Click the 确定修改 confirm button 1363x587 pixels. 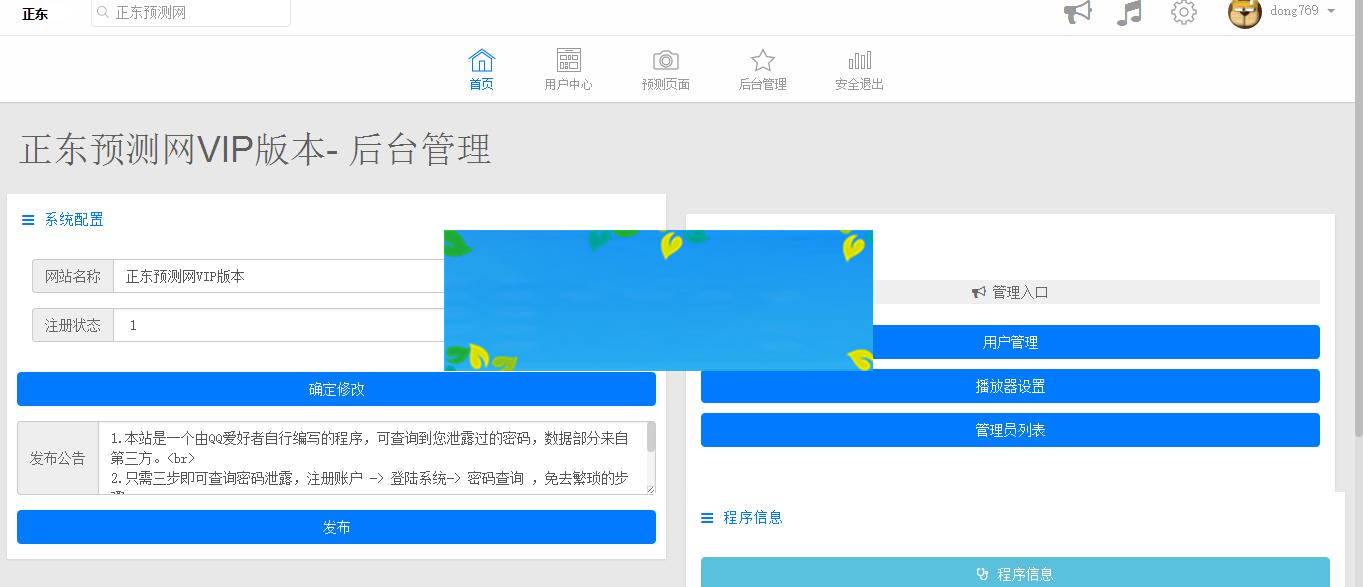coord(335,389)
